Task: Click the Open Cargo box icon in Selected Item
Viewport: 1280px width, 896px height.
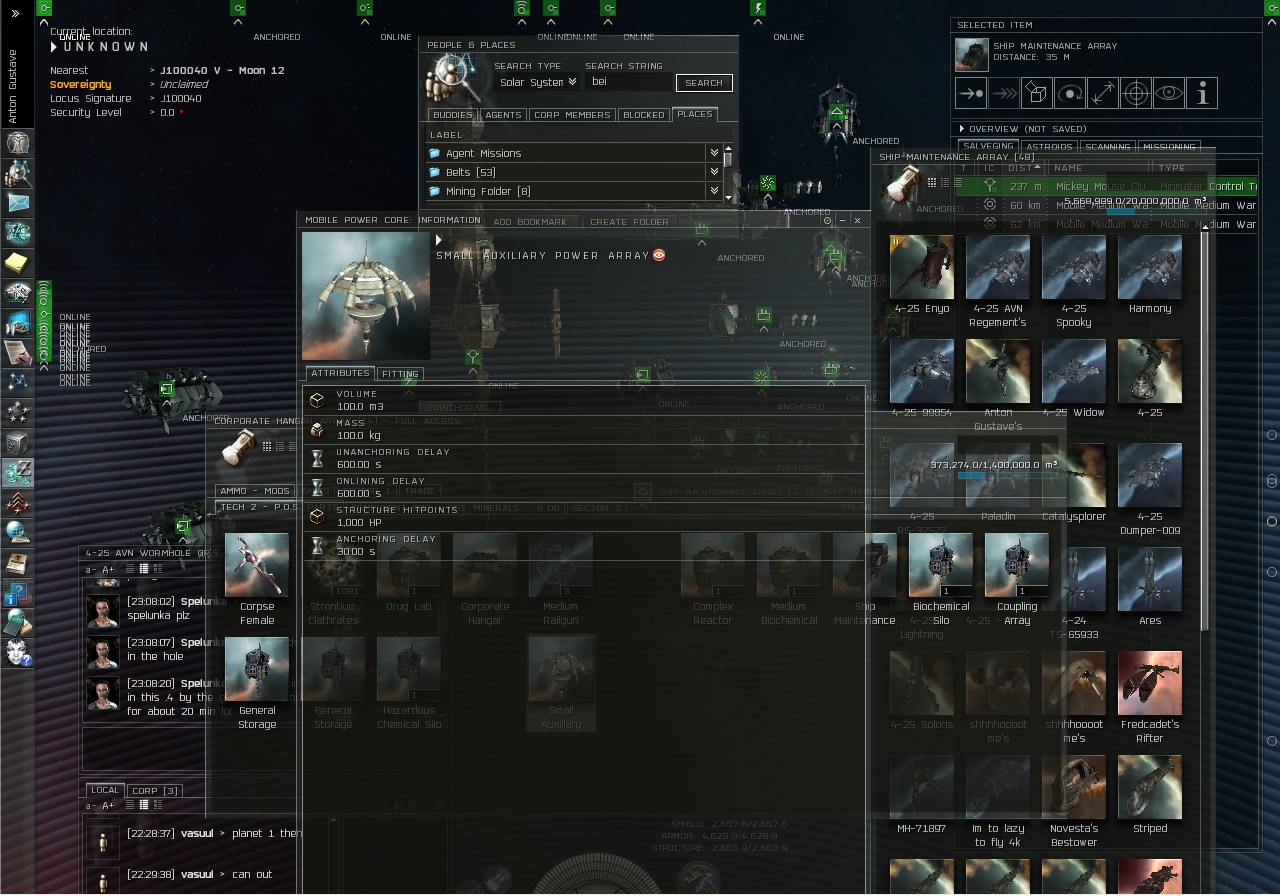Action: [x=1037, y=93]
